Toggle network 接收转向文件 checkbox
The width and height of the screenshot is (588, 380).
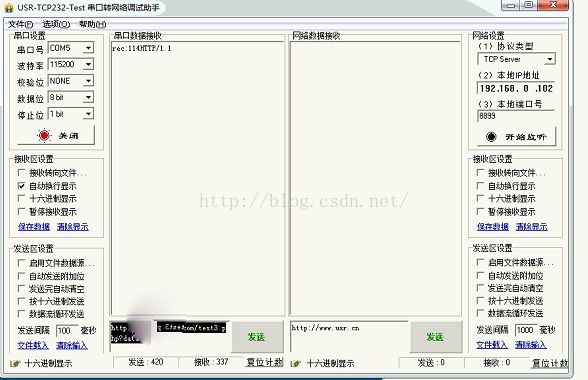click(480, 173)
